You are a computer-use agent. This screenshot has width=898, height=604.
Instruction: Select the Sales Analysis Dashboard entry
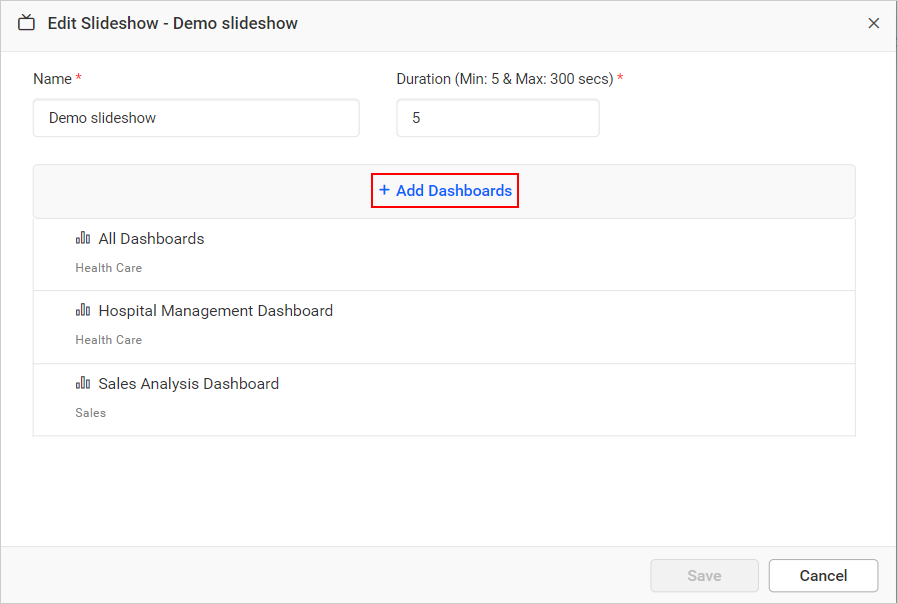[188, 383]
